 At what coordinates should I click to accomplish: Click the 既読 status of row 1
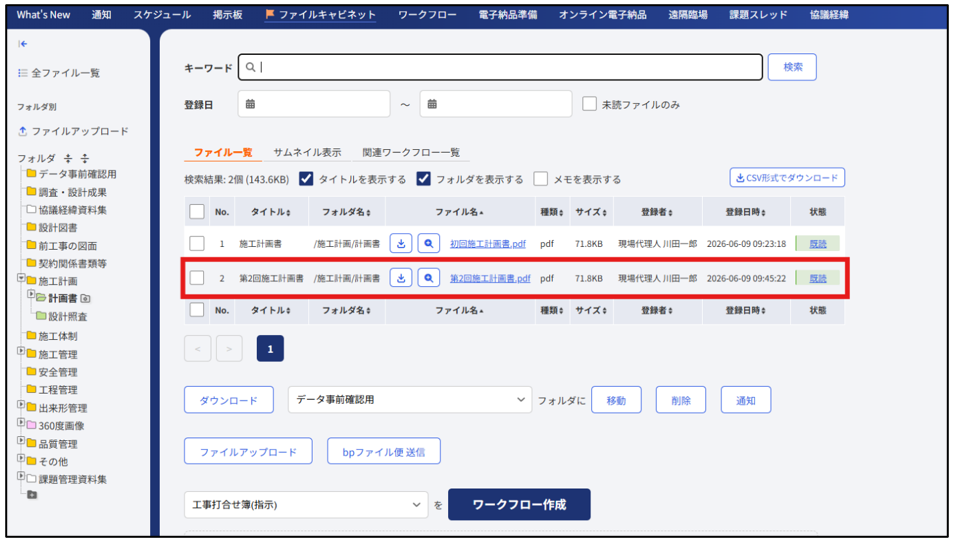[x=818, y=244]
